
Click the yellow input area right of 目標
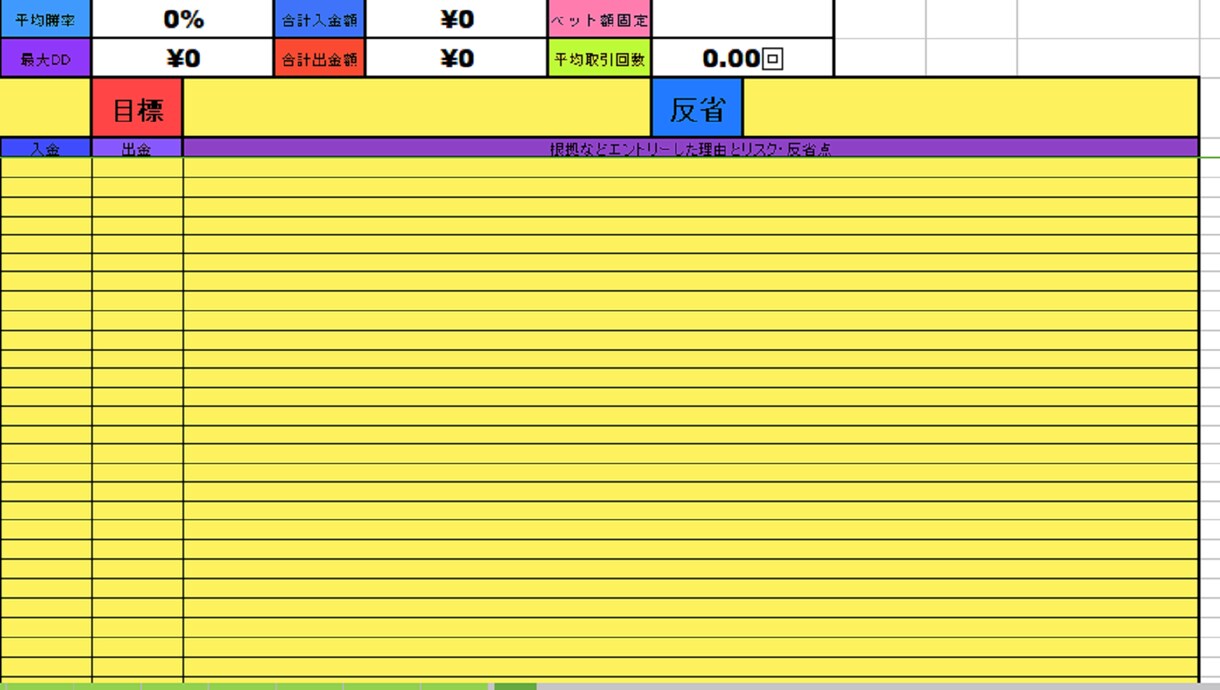417,108
